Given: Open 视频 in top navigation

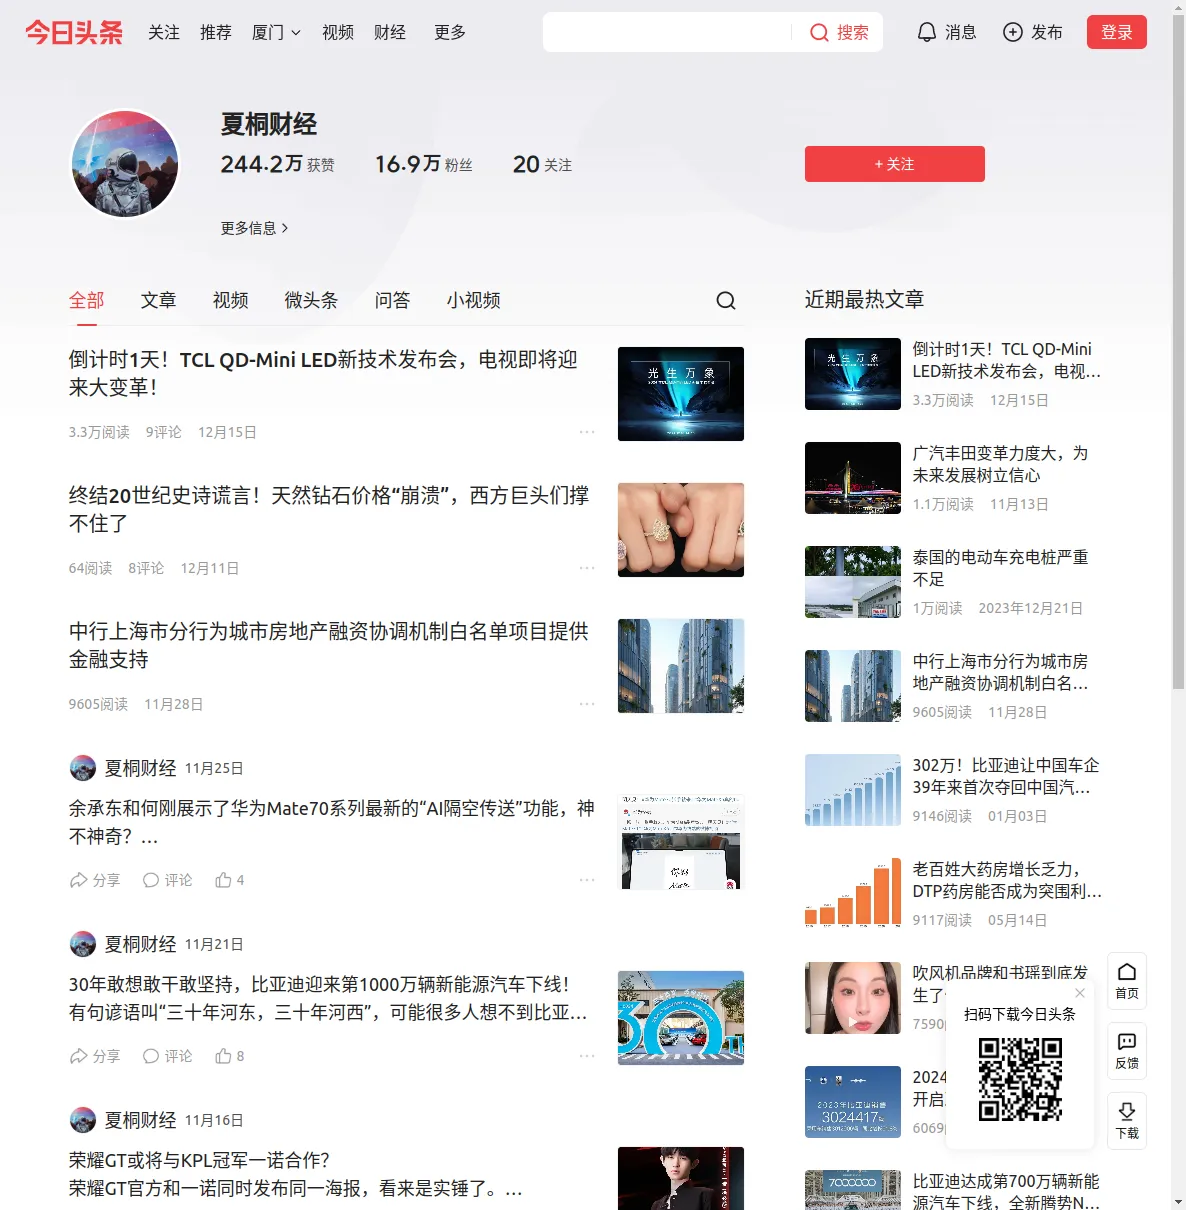Looking at the screenshot, I should [338, 33].
